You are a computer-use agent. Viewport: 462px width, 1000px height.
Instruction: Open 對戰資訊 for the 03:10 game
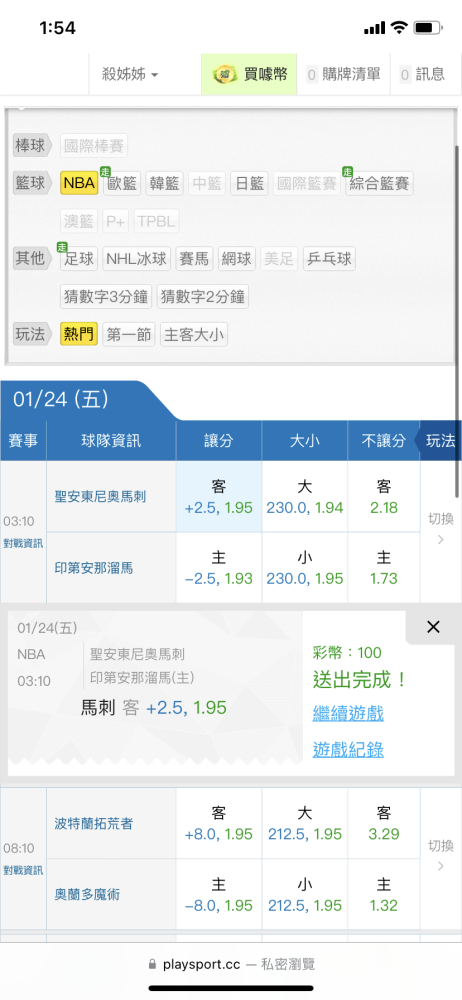pyautogui.click(x=23, y=544)
